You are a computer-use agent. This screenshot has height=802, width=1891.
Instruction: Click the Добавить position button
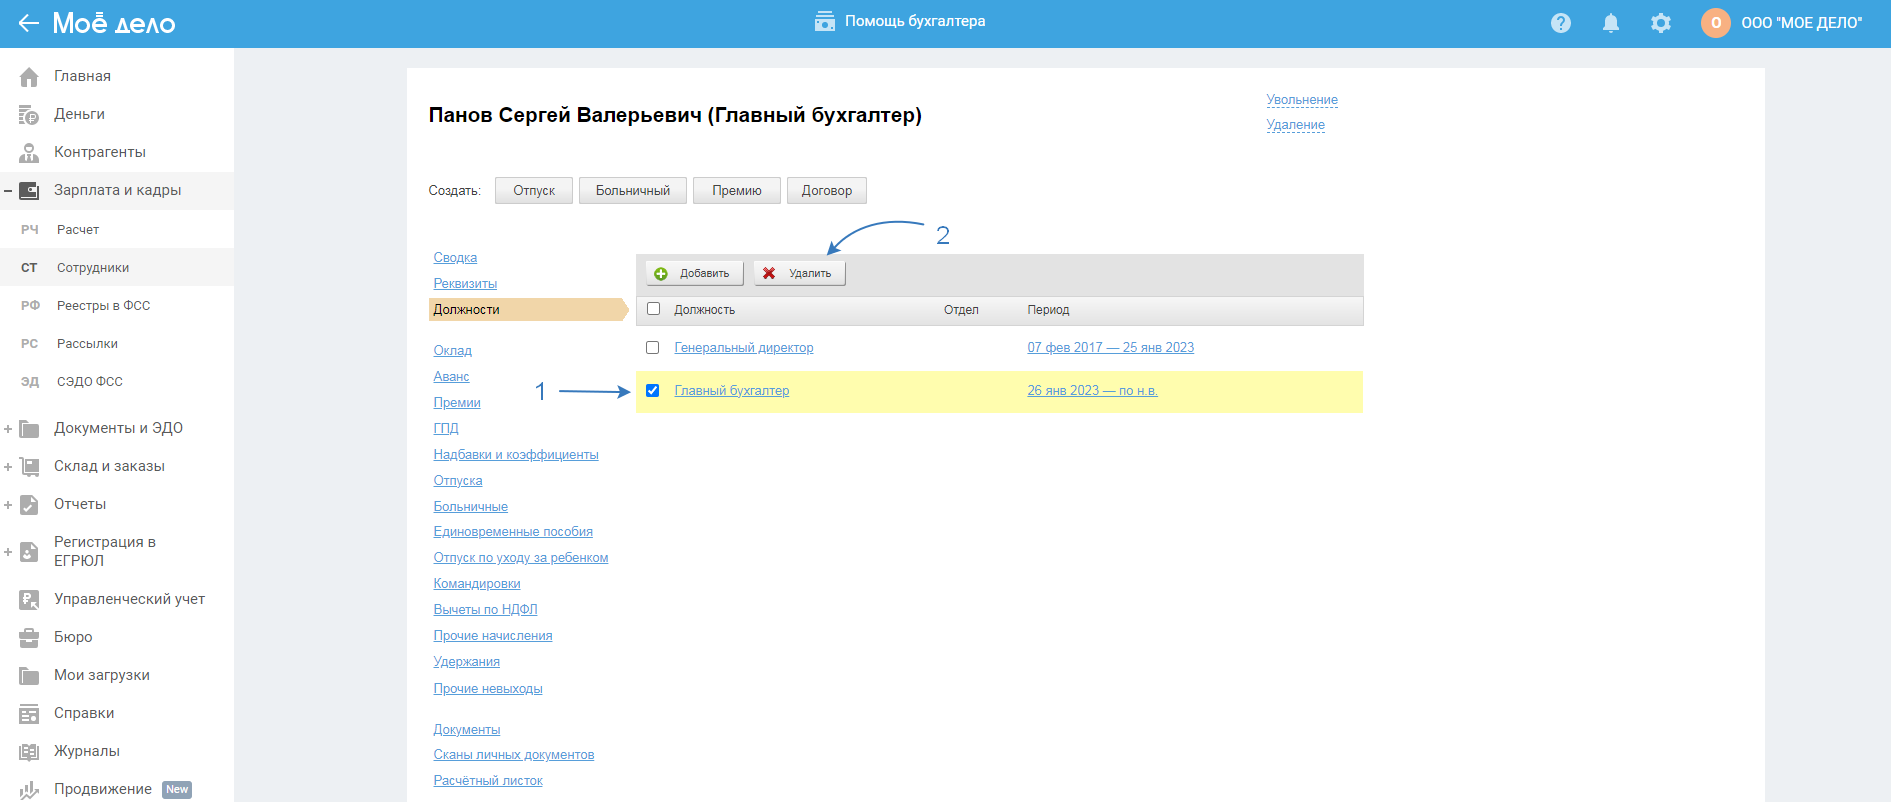click(x=694, y=274)
